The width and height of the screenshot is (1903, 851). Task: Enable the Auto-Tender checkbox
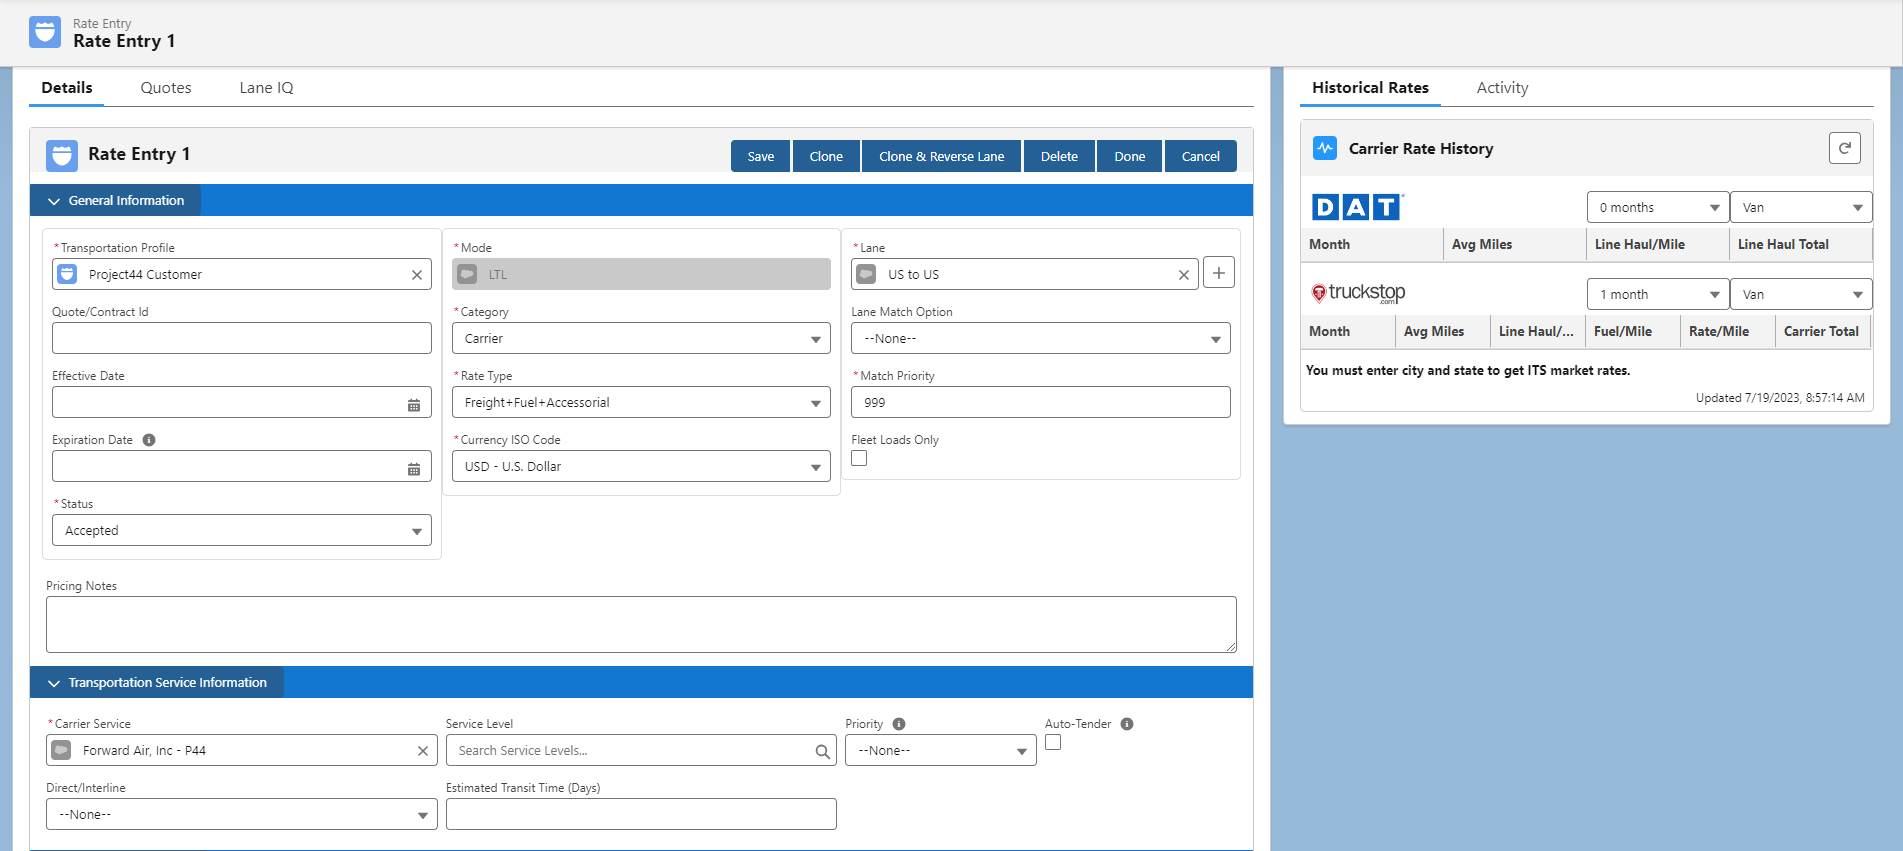(x=1053, y=742)
